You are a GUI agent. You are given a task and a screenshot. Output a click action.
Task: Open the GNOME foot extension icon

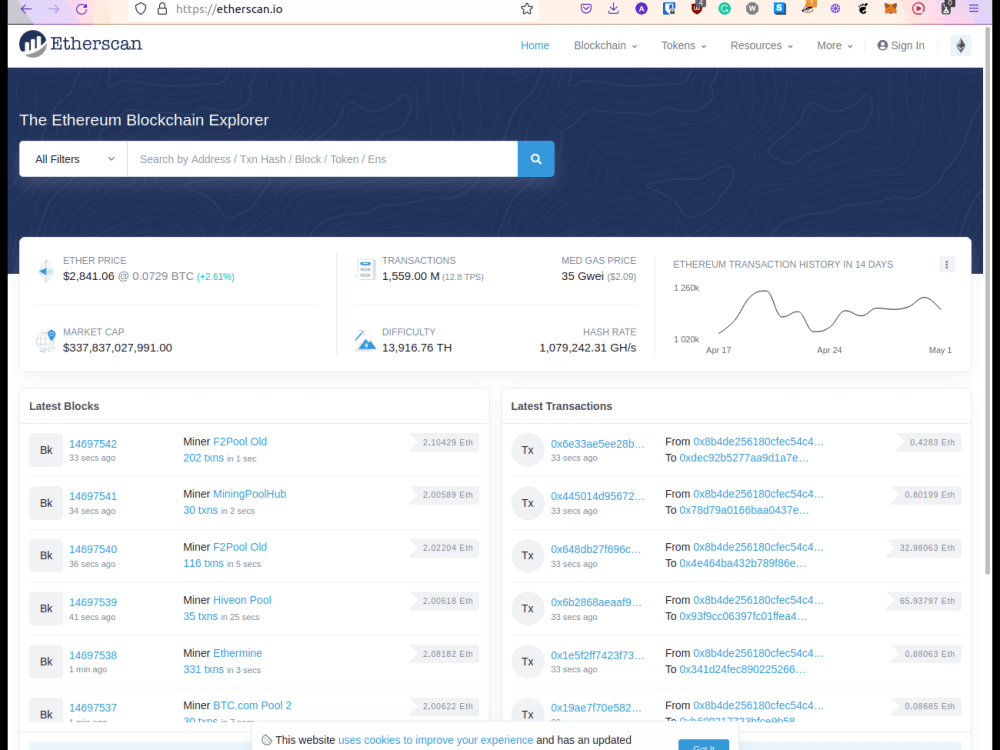click(863, 9)
